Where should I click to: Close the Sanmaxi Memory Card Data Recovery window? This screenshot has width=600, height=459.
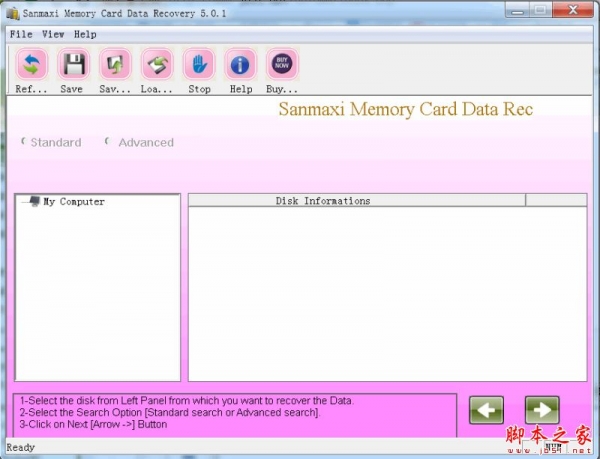573,11
